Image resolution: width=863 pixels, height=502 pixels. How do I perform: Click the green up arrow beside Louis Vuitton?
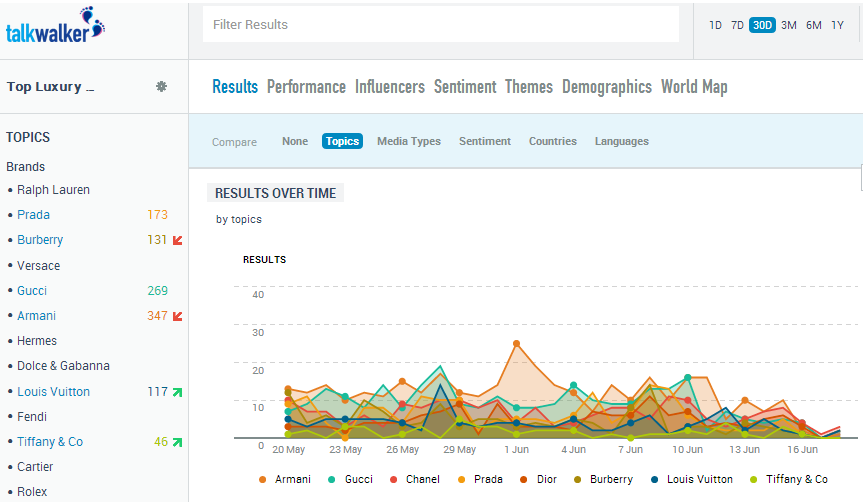177,392
